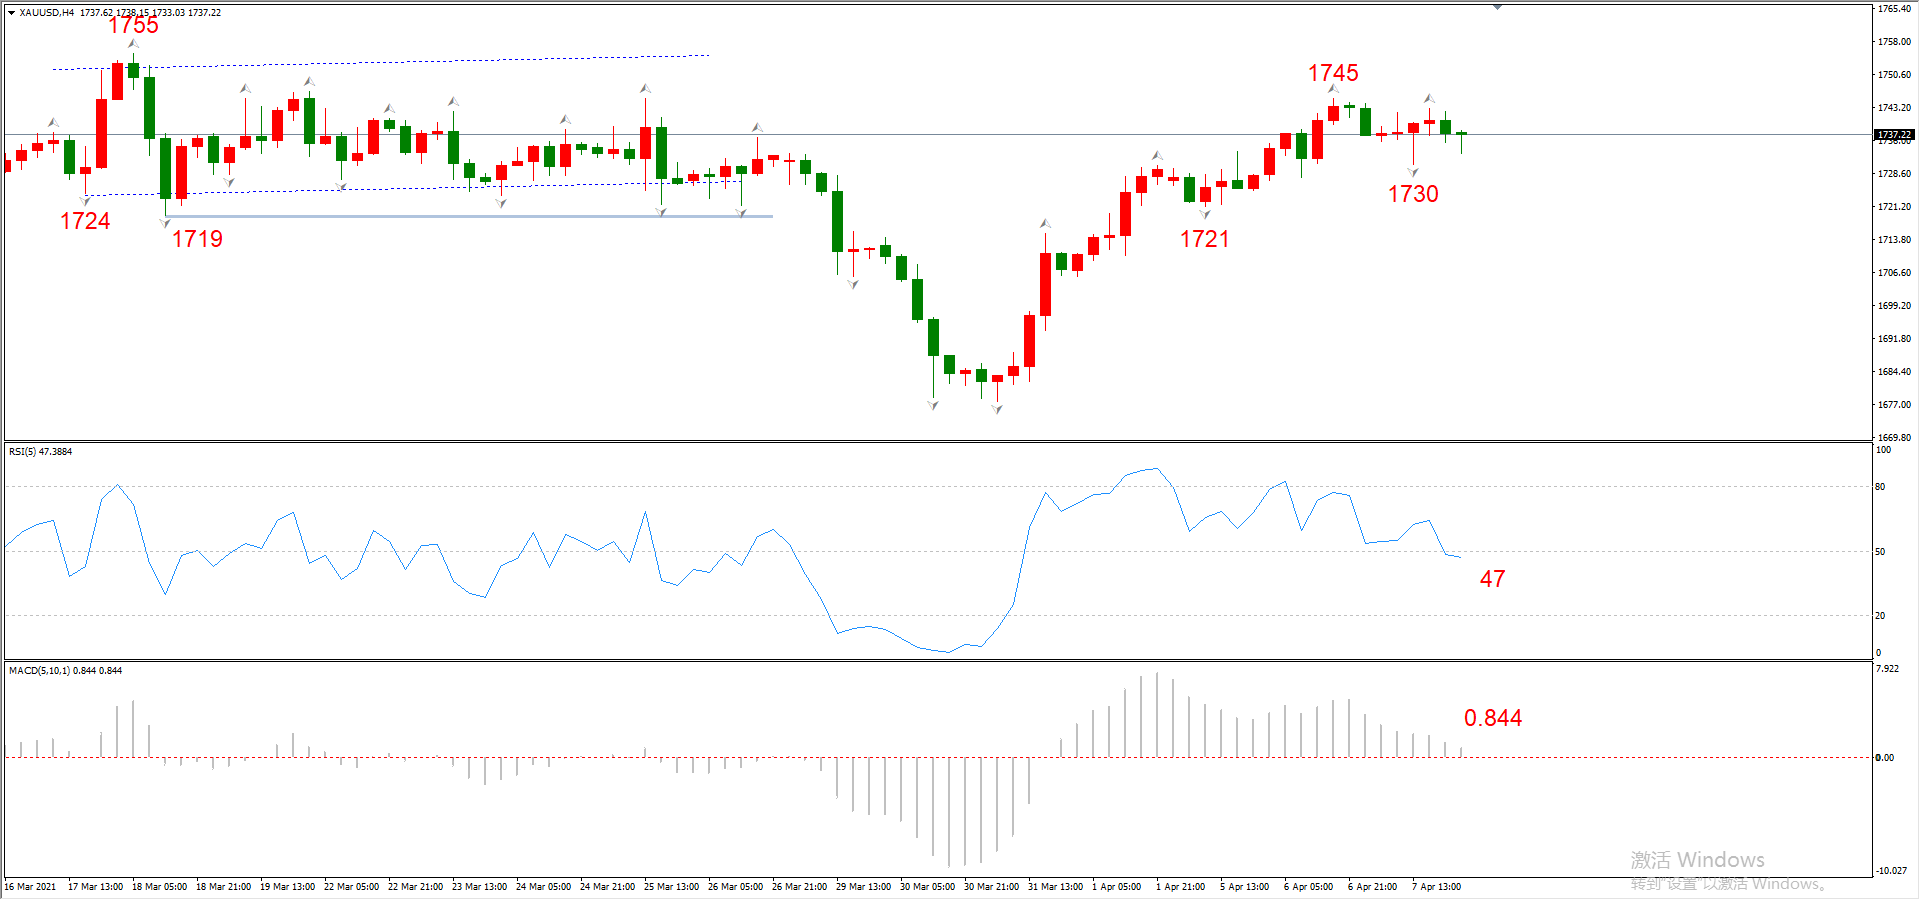Select the up fractal arrow under 1755

(x=133, y=44)
